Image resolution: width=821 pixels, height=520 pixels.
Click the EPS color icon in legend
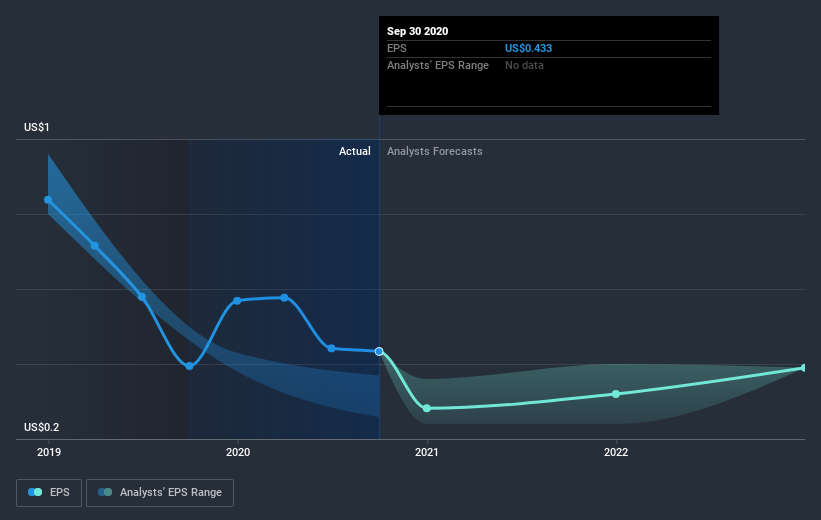tap(35, 492)
